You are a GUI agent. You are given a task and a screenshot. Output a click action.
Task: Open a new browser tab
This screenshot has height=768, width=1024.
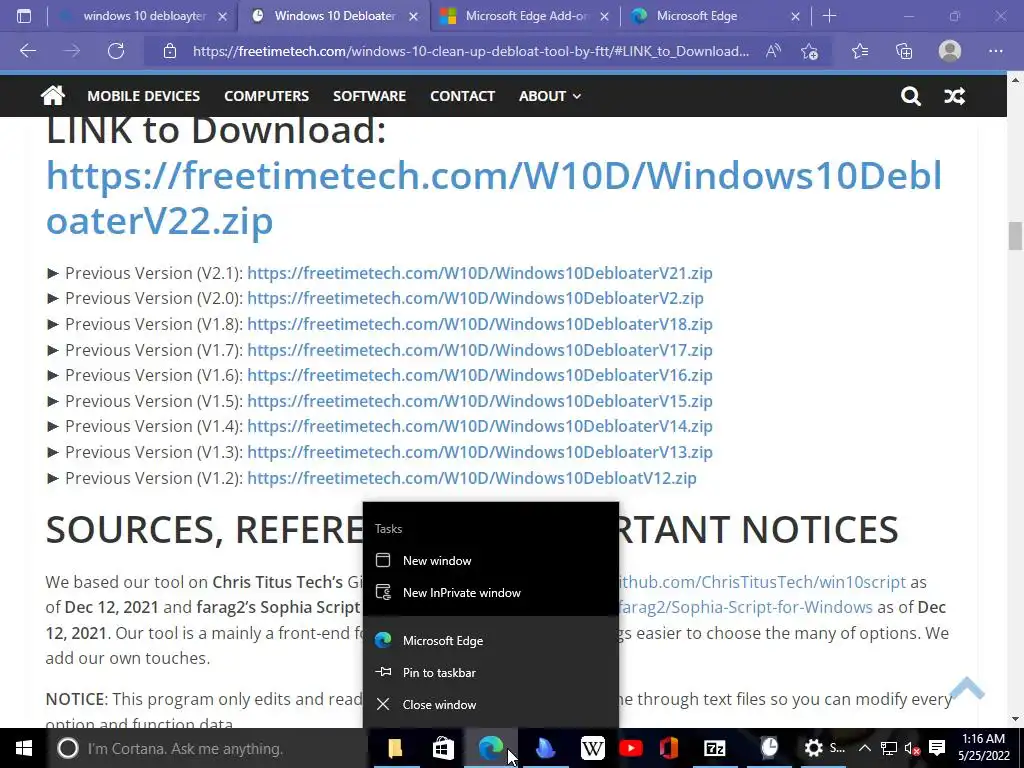(x=829, y=16)
